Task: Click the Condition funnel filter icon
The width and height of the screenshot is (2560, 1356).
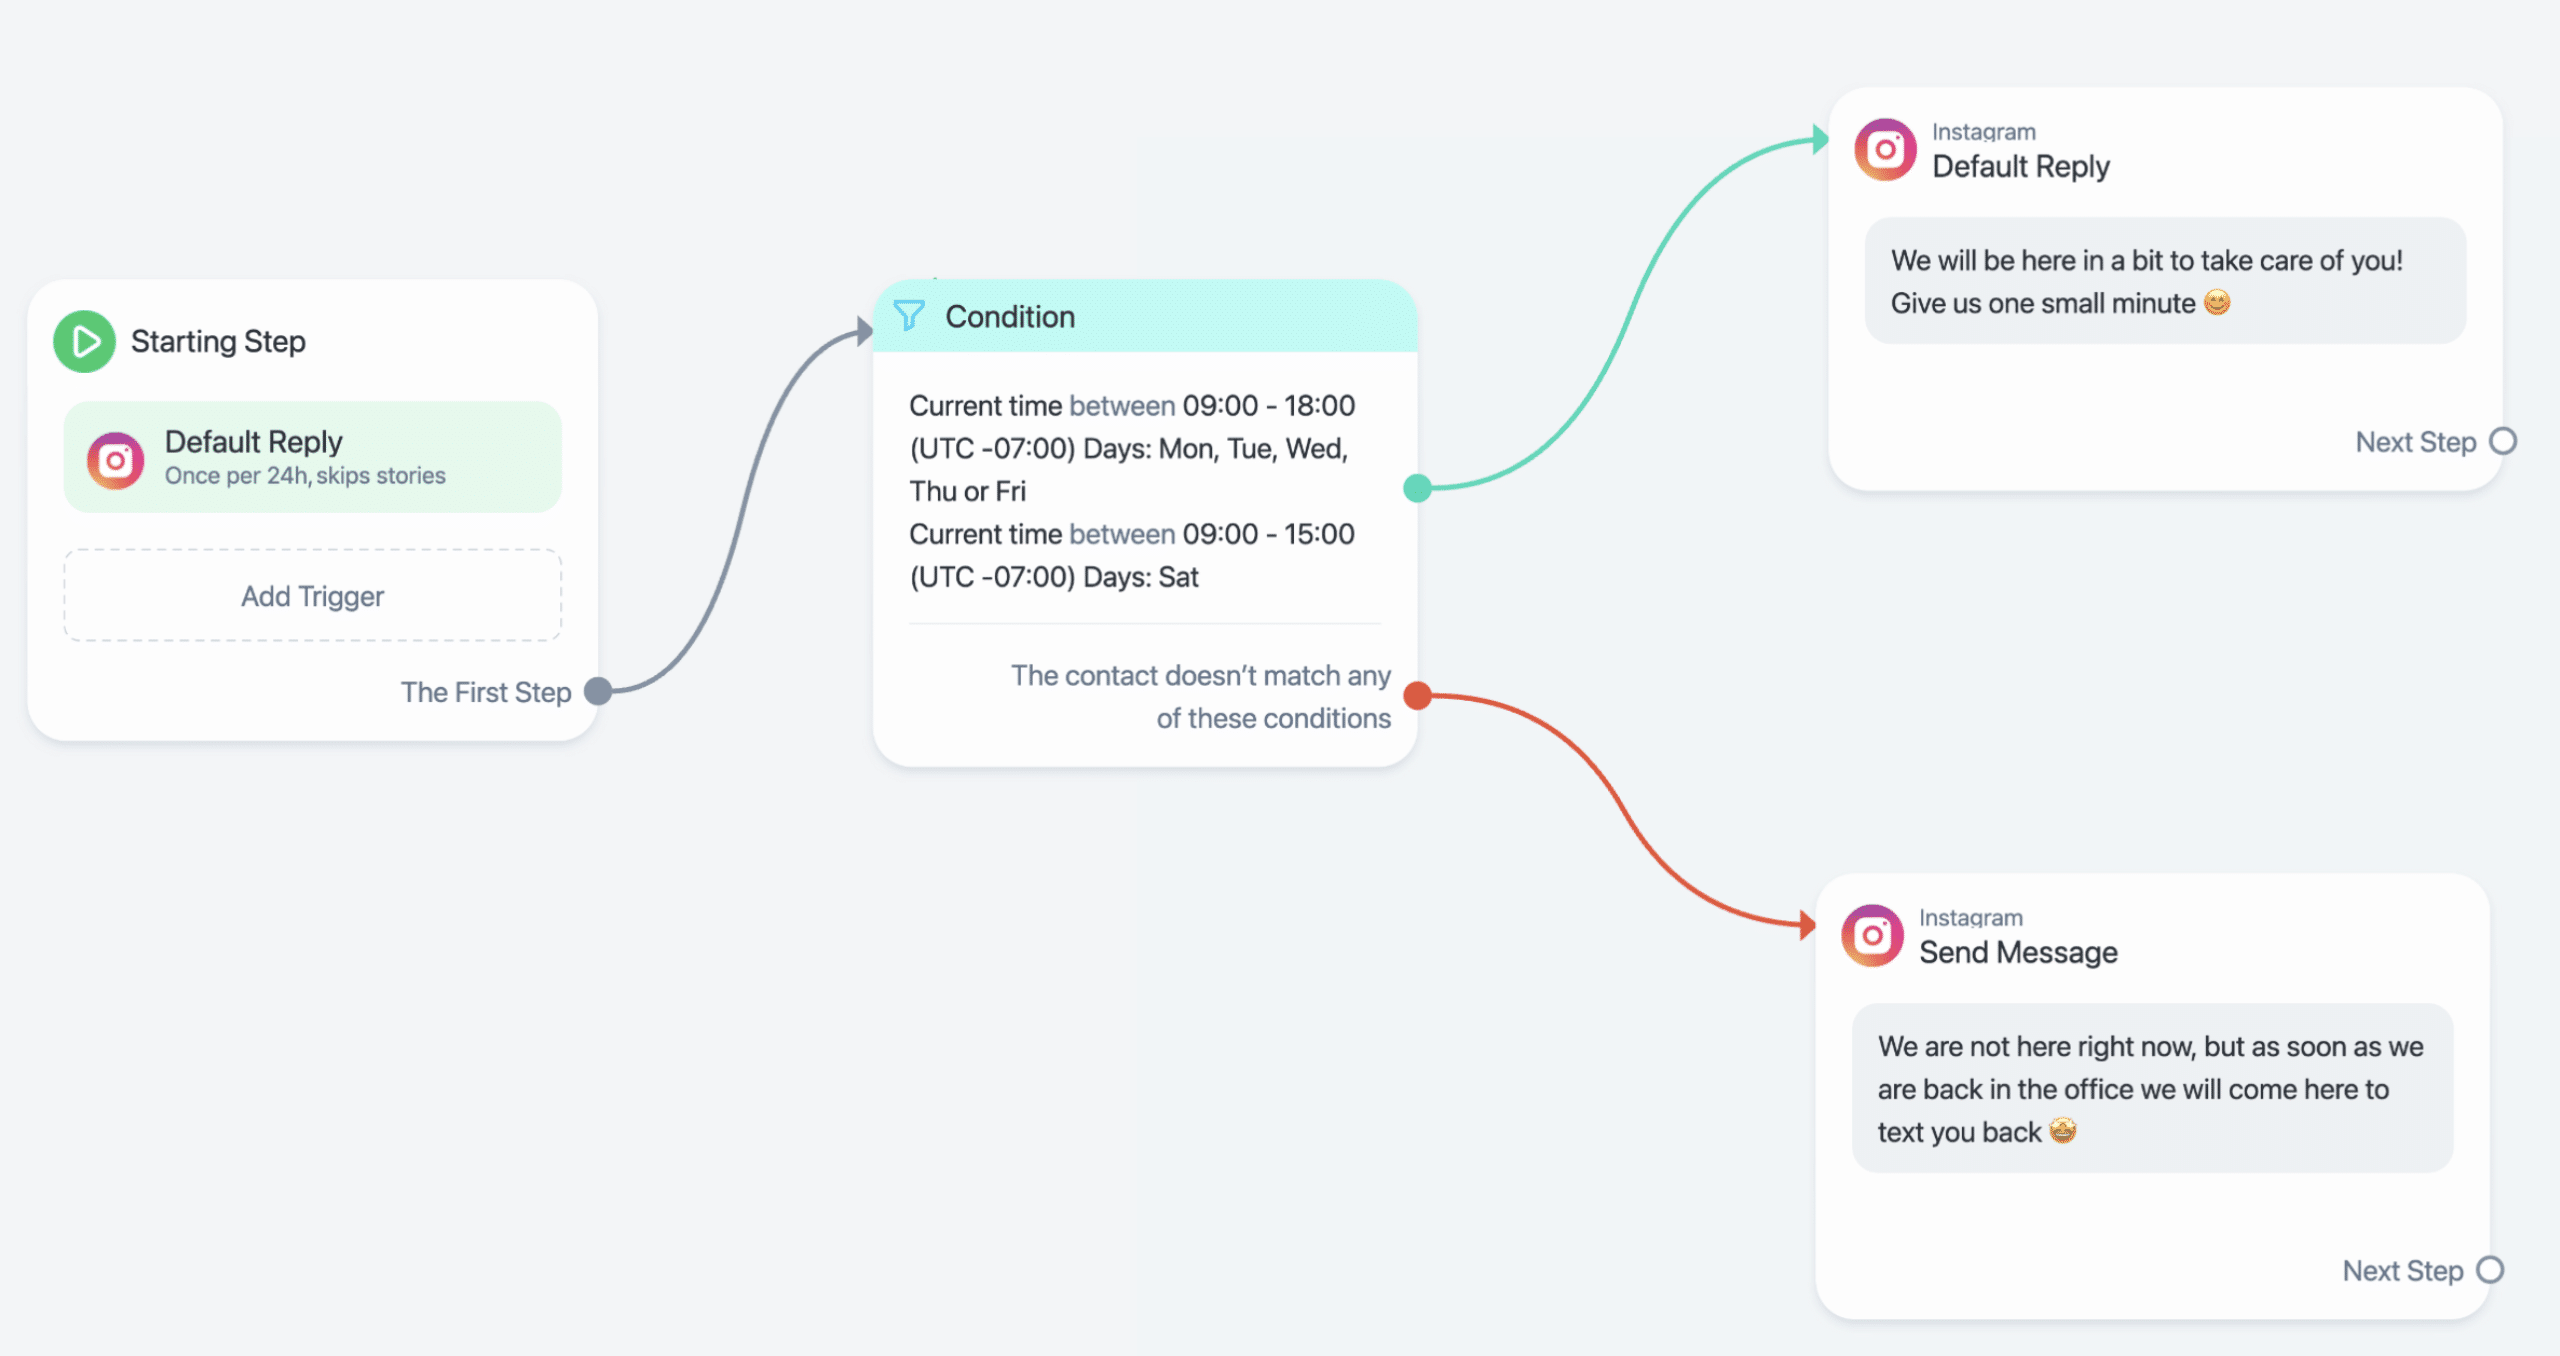Action: coord(909,316)
